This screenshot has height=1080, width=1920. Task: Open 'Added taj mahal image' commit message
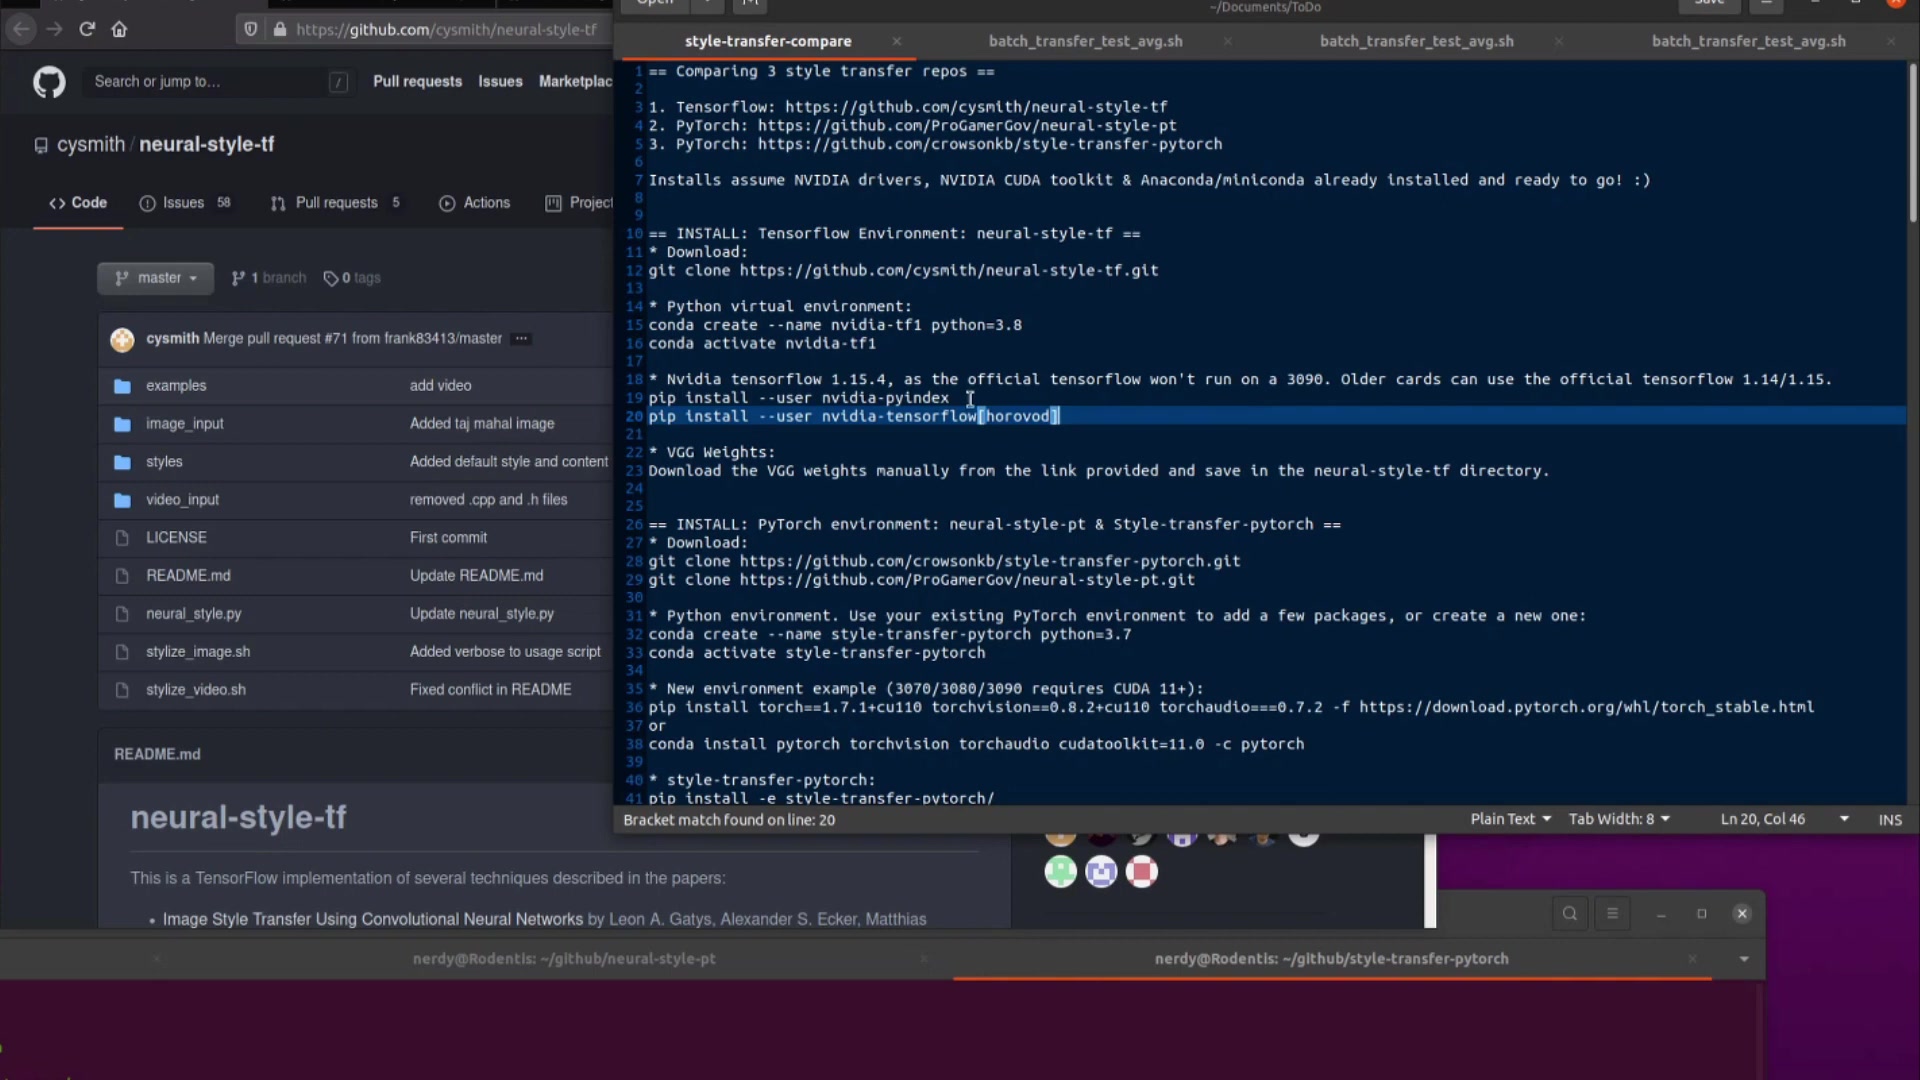pyautogui.click(x=482, y=424)
